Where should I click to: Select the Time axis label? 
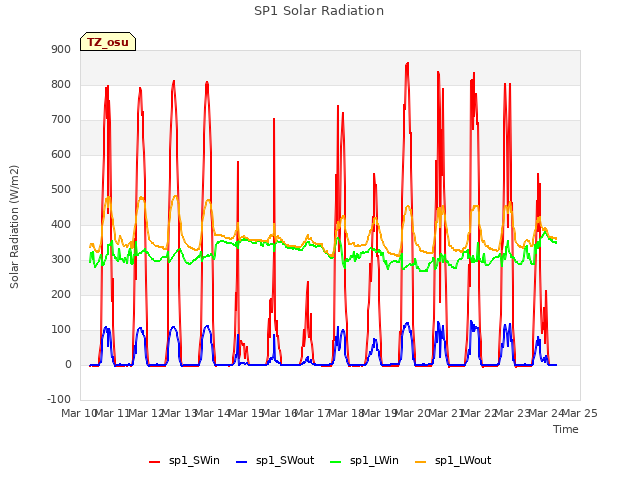coord(566,429)
